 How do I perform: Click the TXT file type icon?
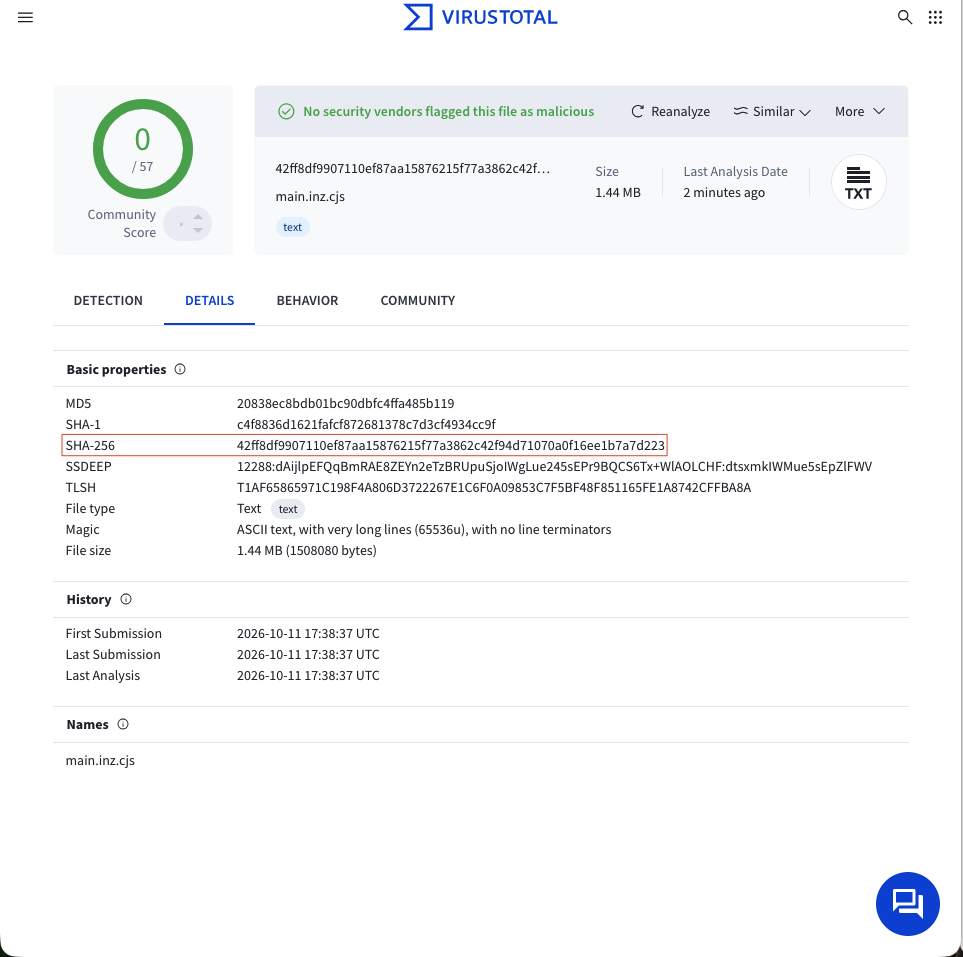click(x=858, y=182)
